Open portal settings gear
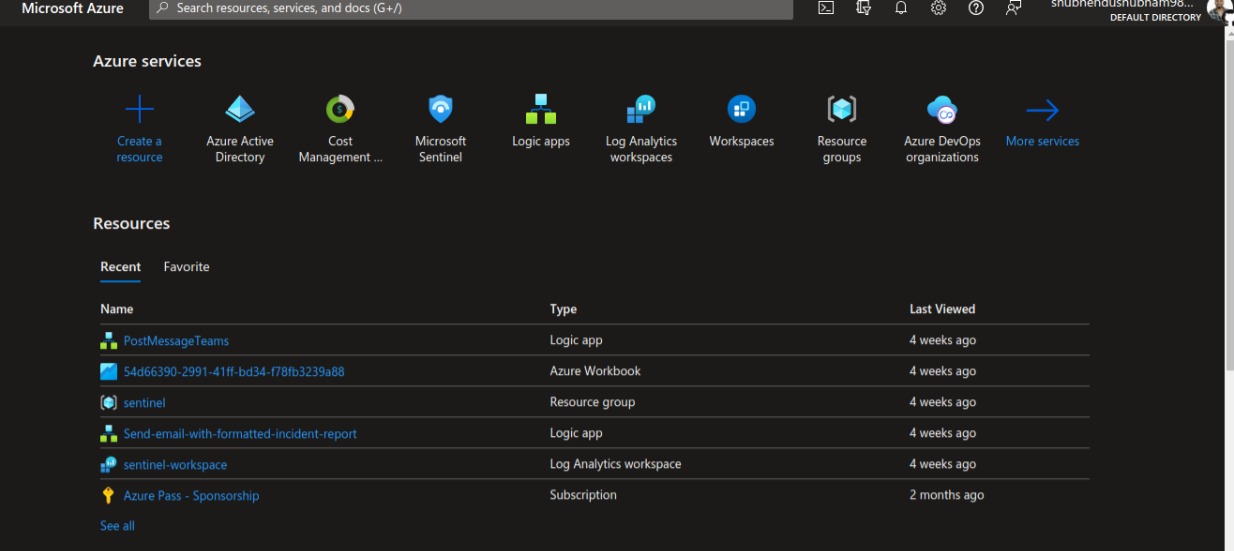Image resolution: width=1234 pixels, height=551 pixels. [938, 7]
